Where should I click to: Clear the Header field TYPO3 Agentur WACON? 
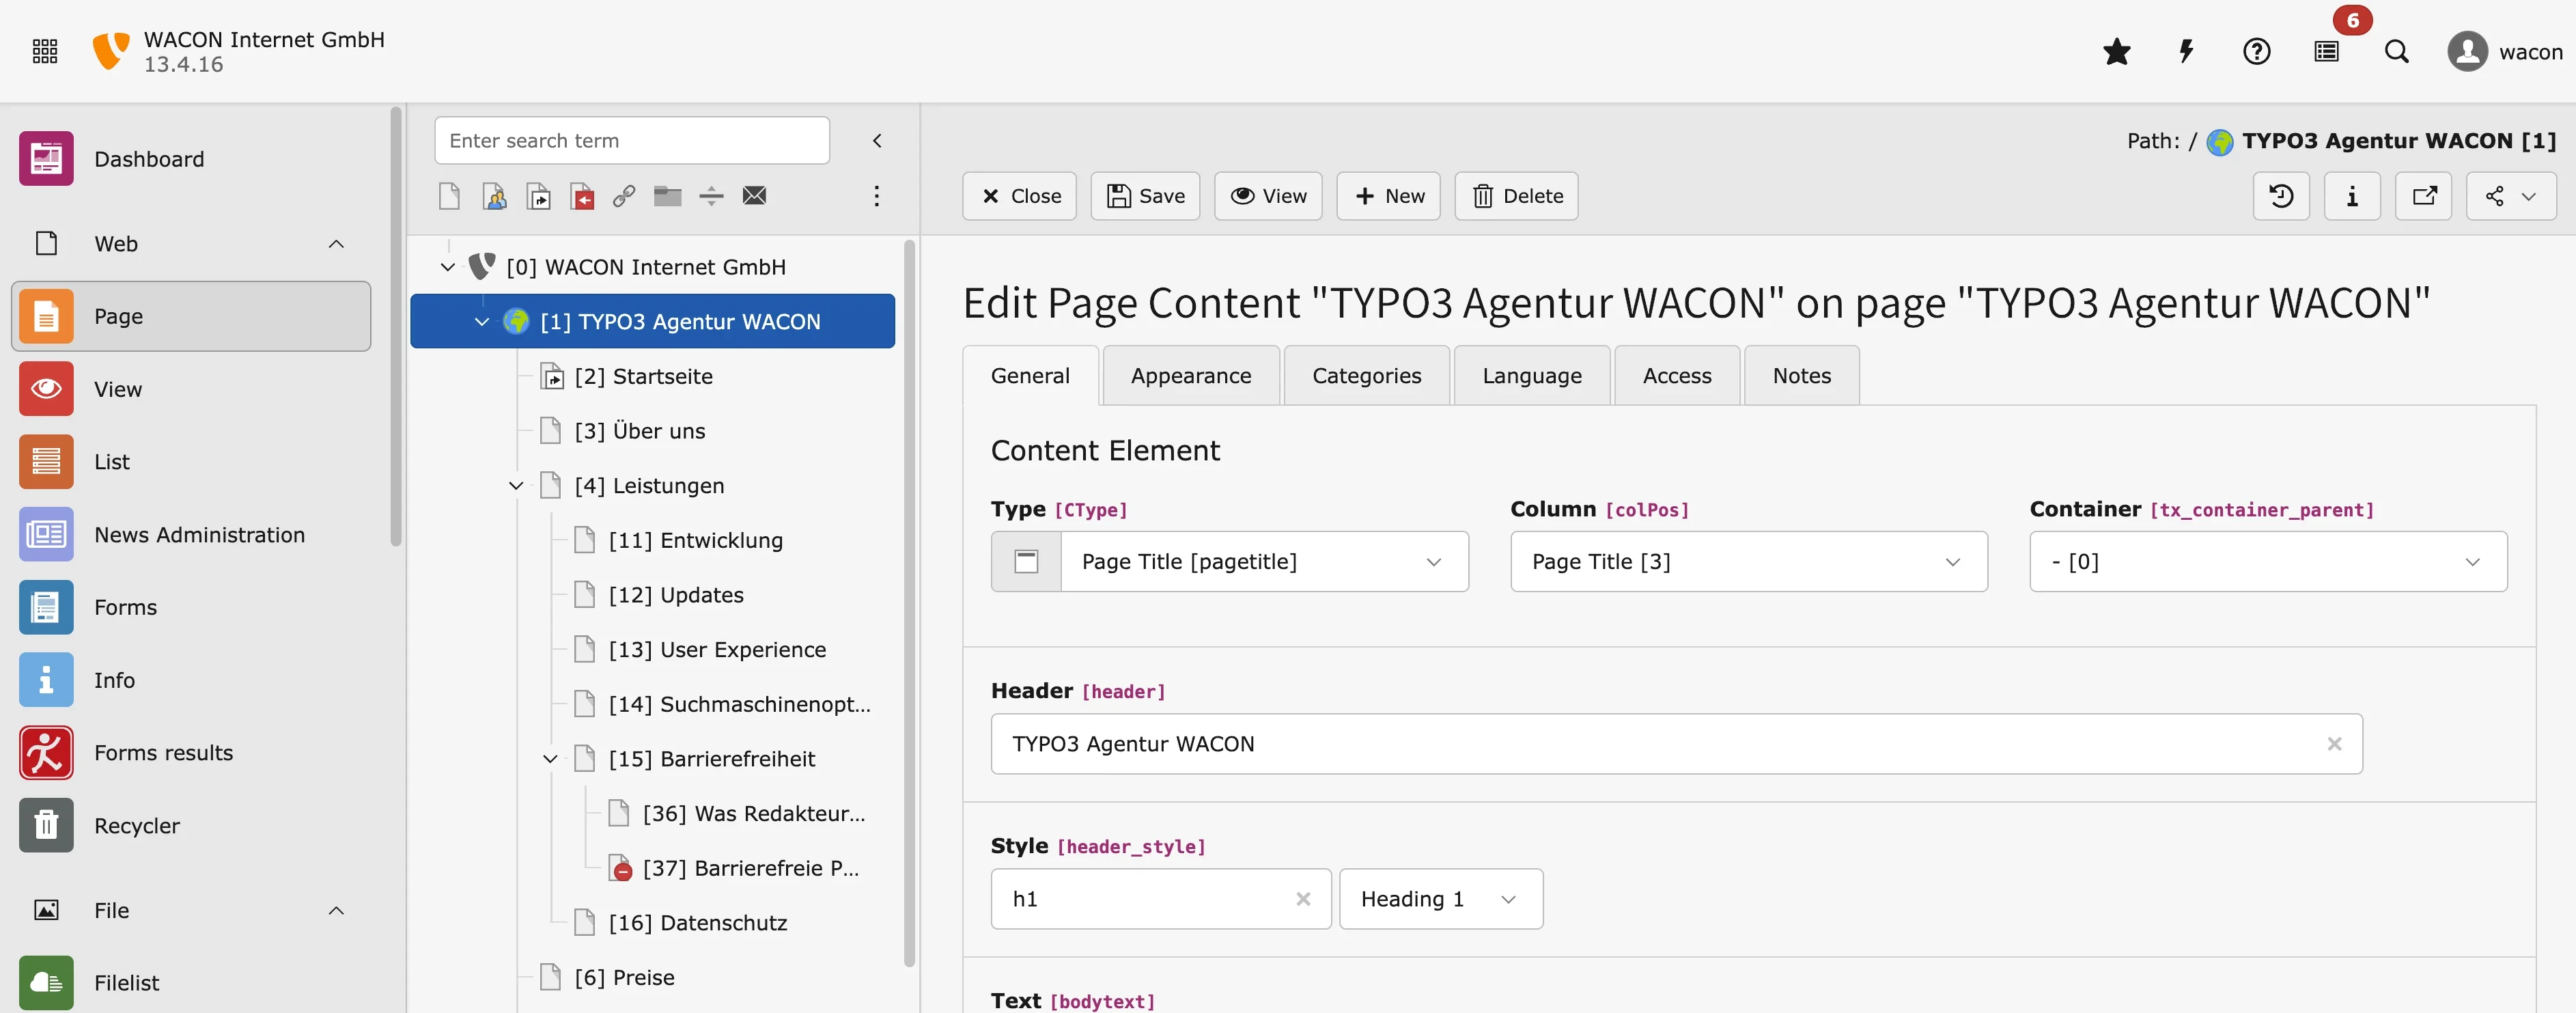[x=2335, y=744]
